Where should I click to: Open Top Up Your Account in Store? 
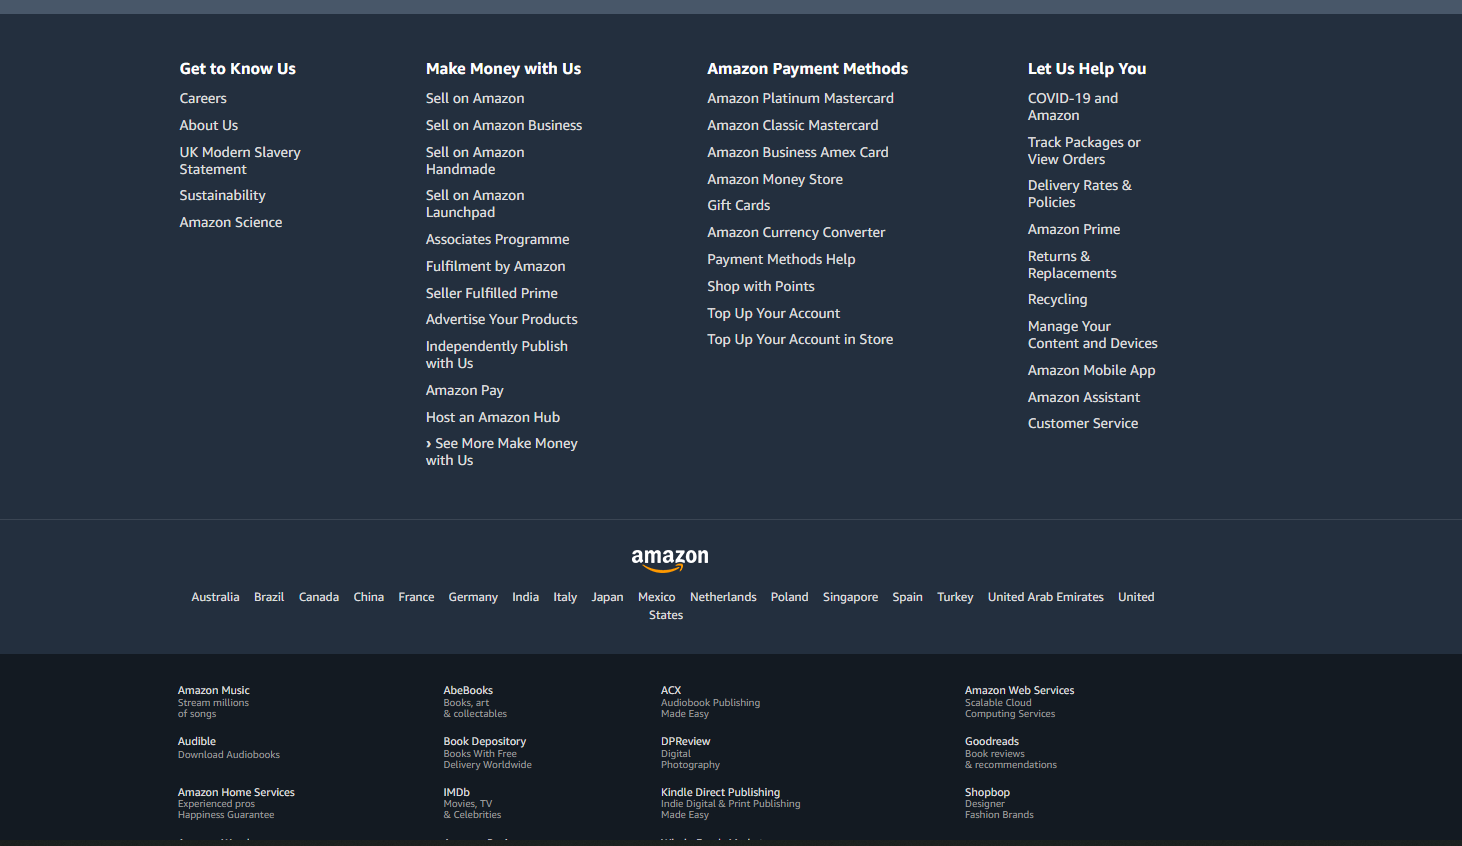pos(800,339)
